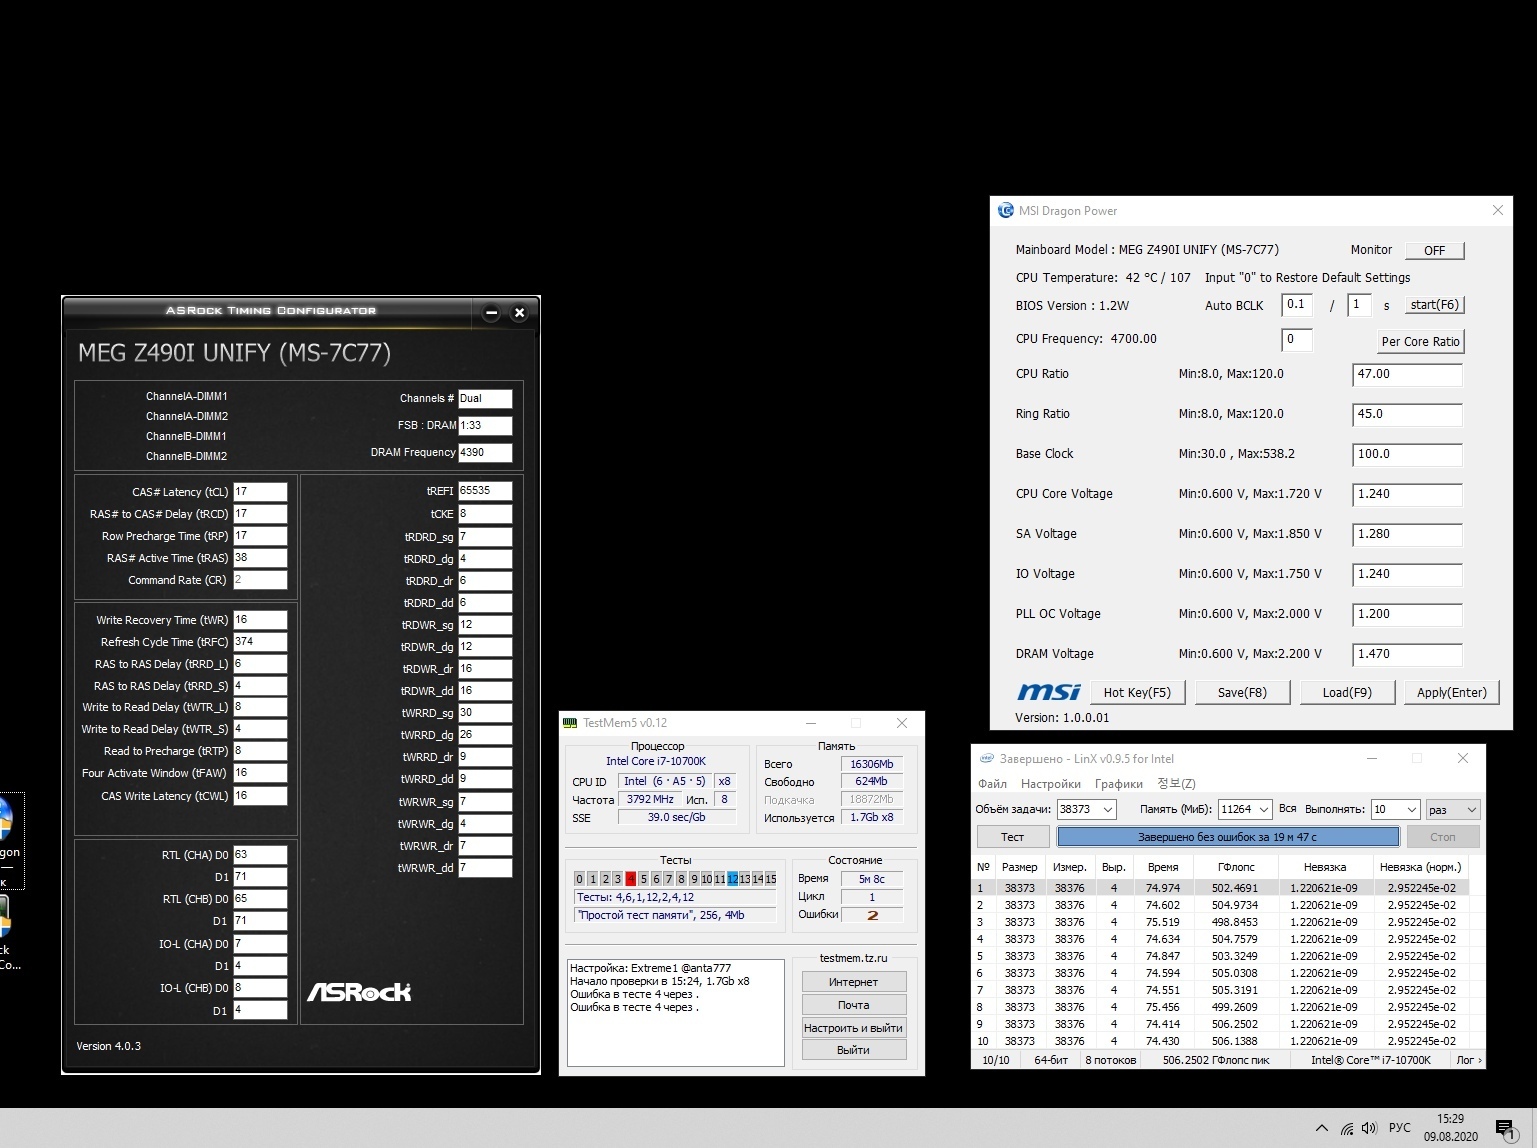1537x1148 pixels.
Task: Minimize the ASRock Timing Configurator window
Action: point(492,312)
